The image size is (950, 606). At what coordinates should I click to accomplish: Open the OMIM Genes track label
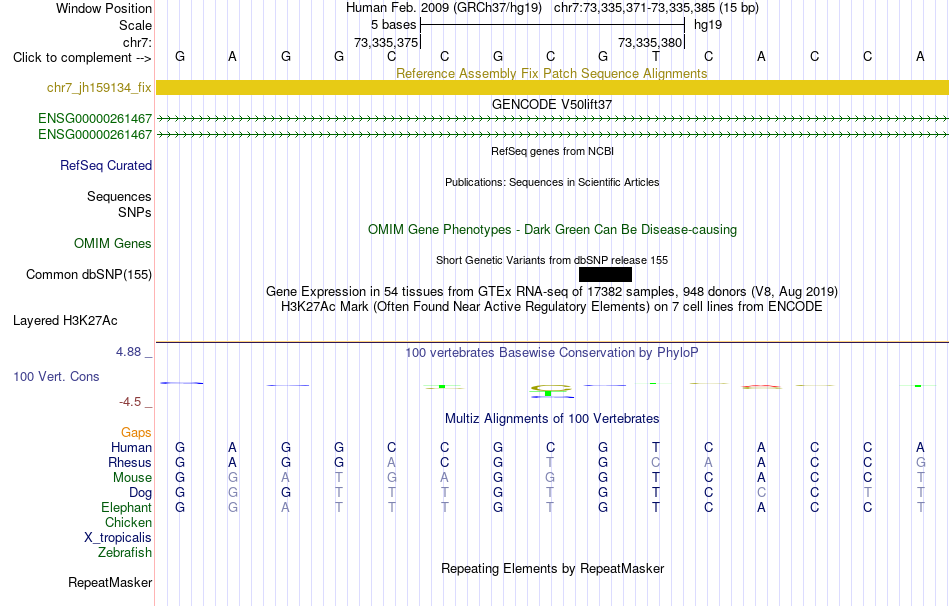(113, 244)
